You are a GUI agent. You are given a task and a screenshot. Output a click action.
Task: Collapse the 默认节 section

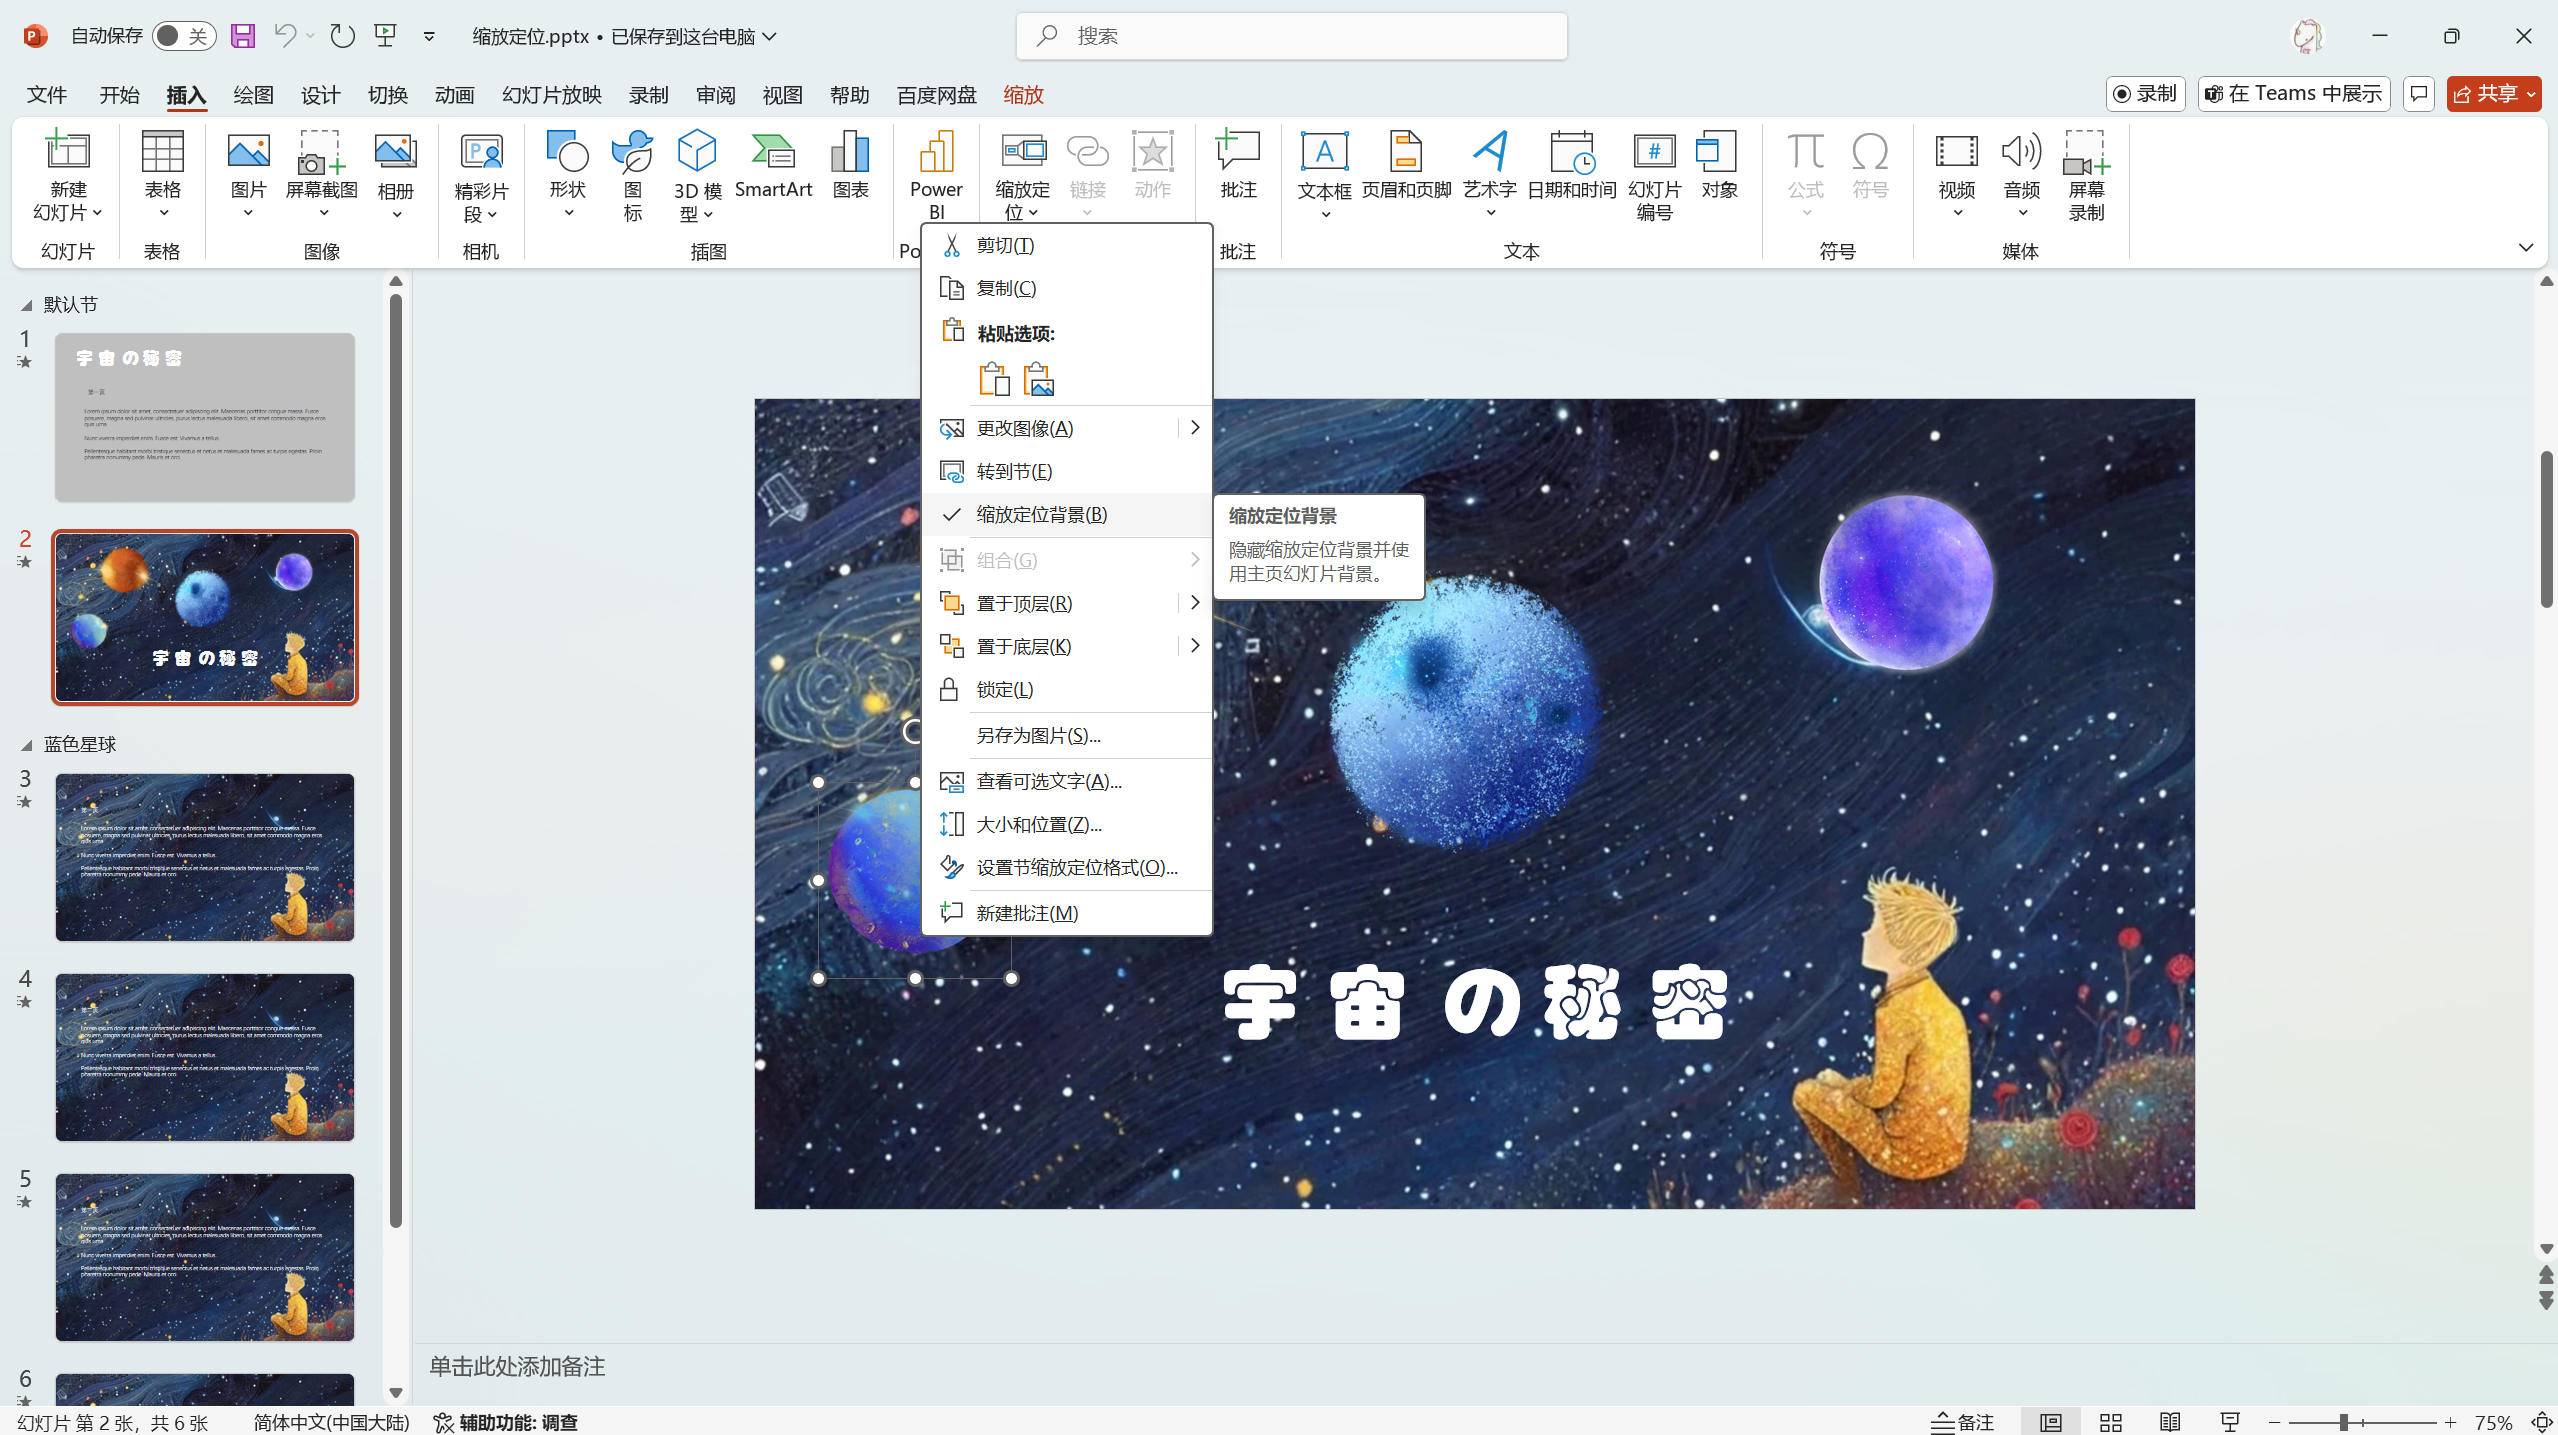point(27,305)
